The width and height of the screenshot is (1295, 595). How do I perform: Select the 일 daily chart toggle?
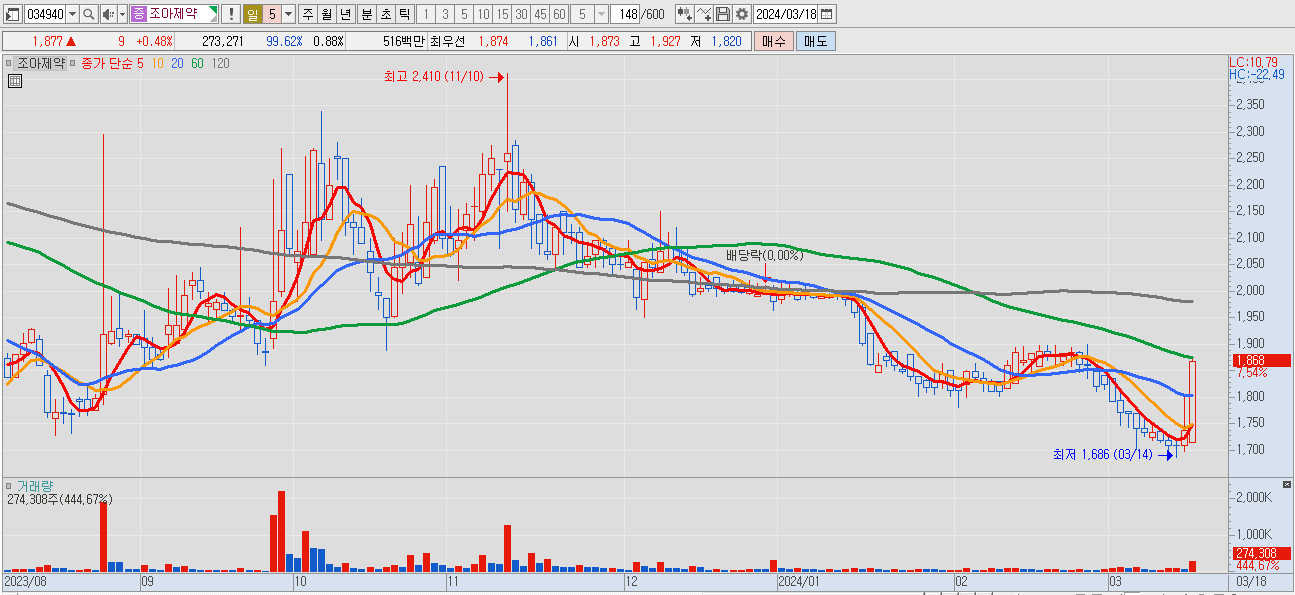pos(254,14)
